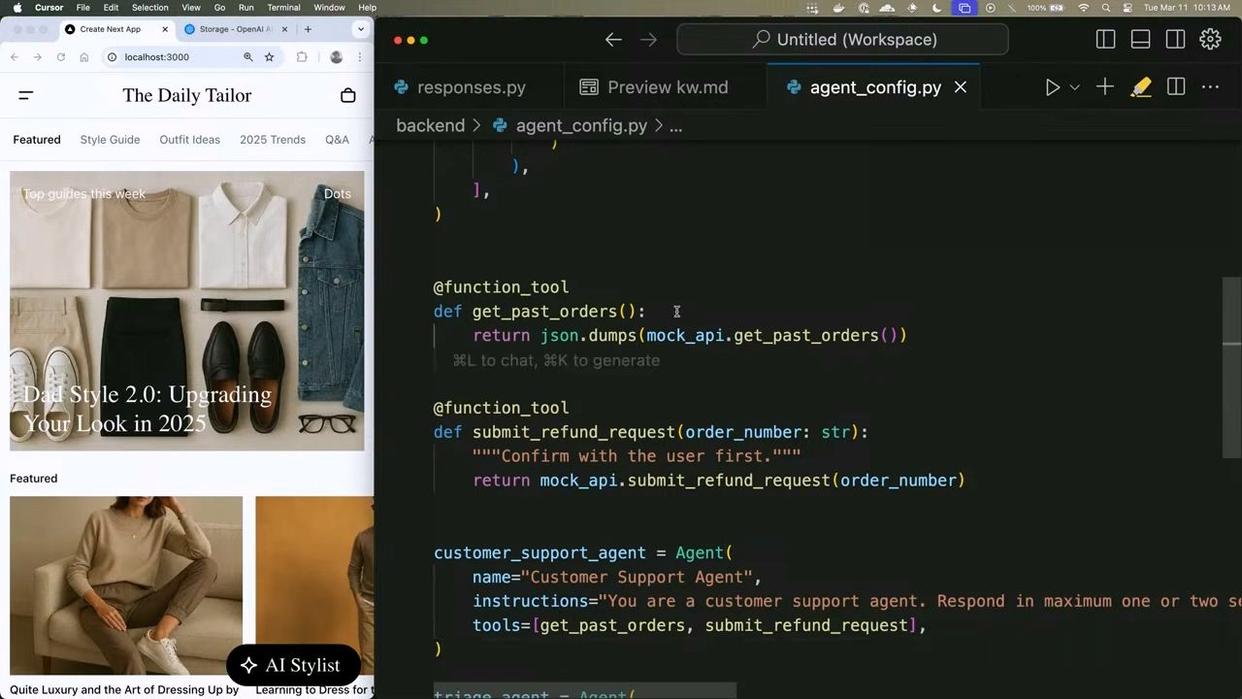Image resolution: width=1242 pixels, height=699 pixels.
Task: Open a new editor tab with the plus icon
Action: click(1105, 87)
